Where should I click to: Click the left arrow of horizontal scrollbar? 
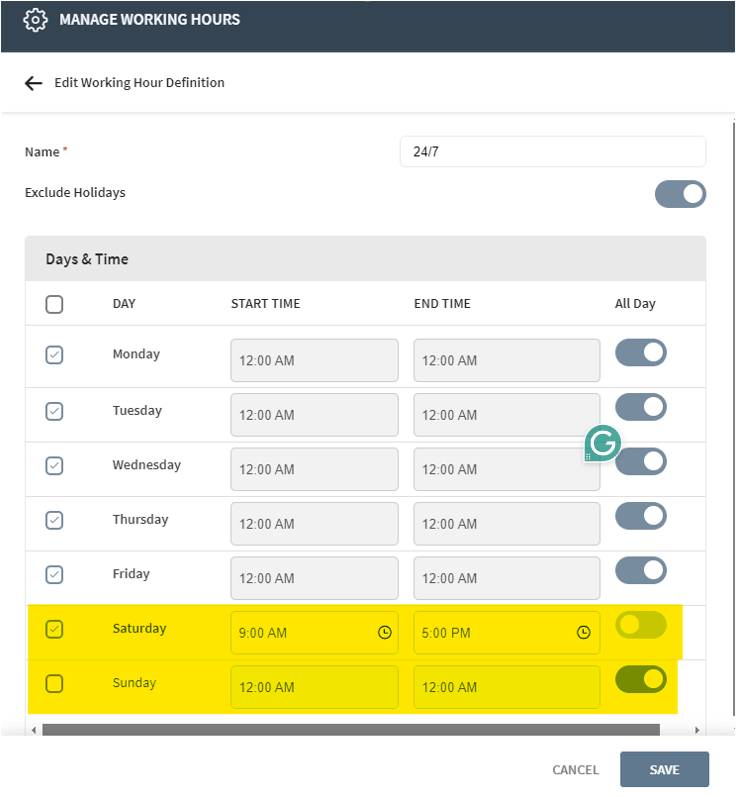click(33, 730)
